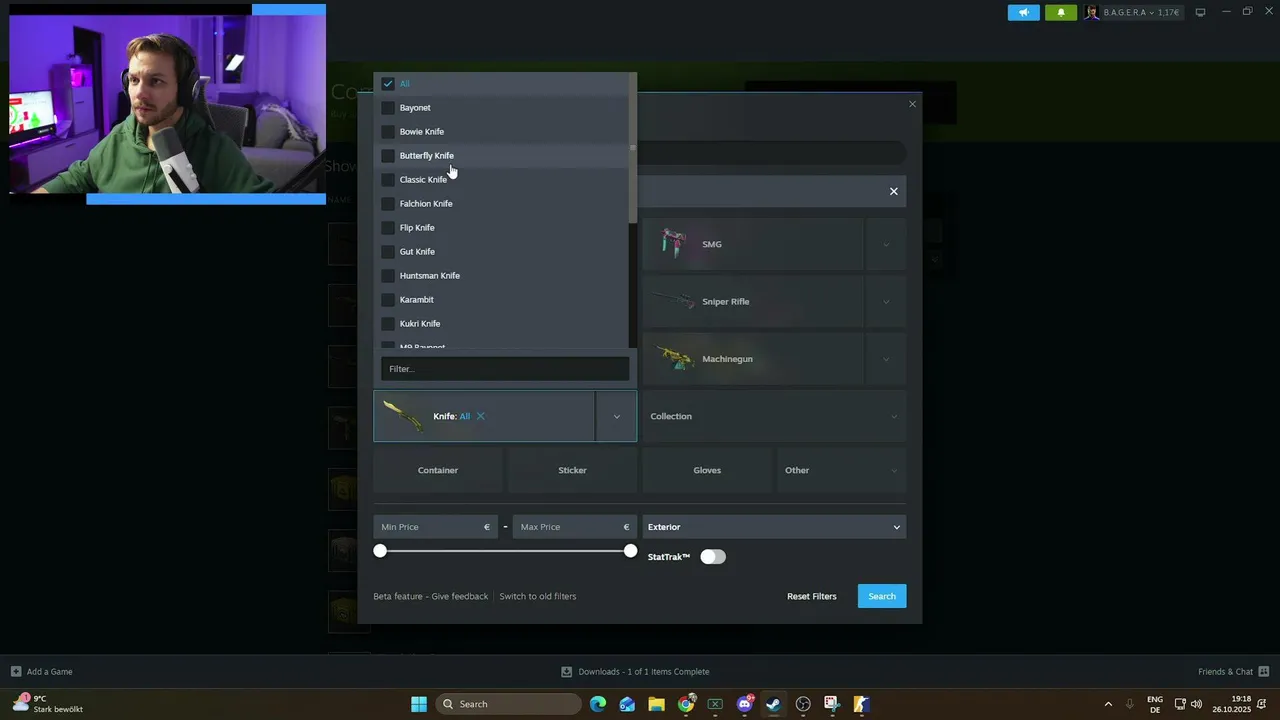Open Microsoft Edge from taskbar
This screenshot has width=1280, height=720.
[x=598, y=704]
